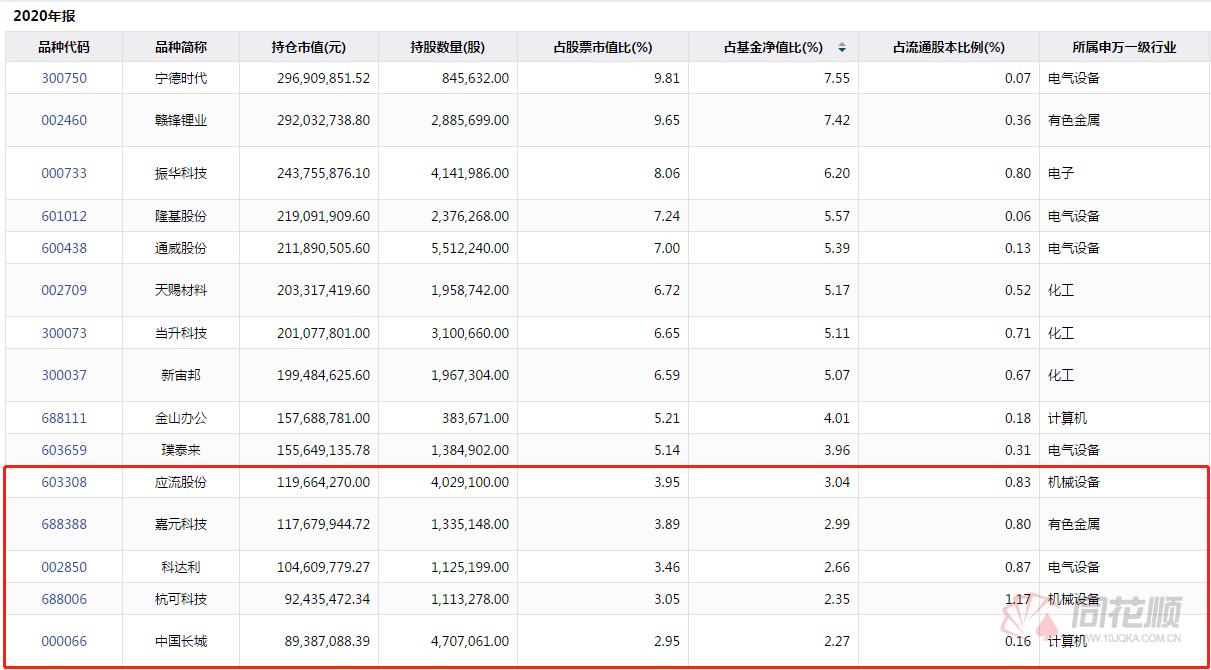Select stock name 应流股份
1211x670 pixels.
point(181,482)
